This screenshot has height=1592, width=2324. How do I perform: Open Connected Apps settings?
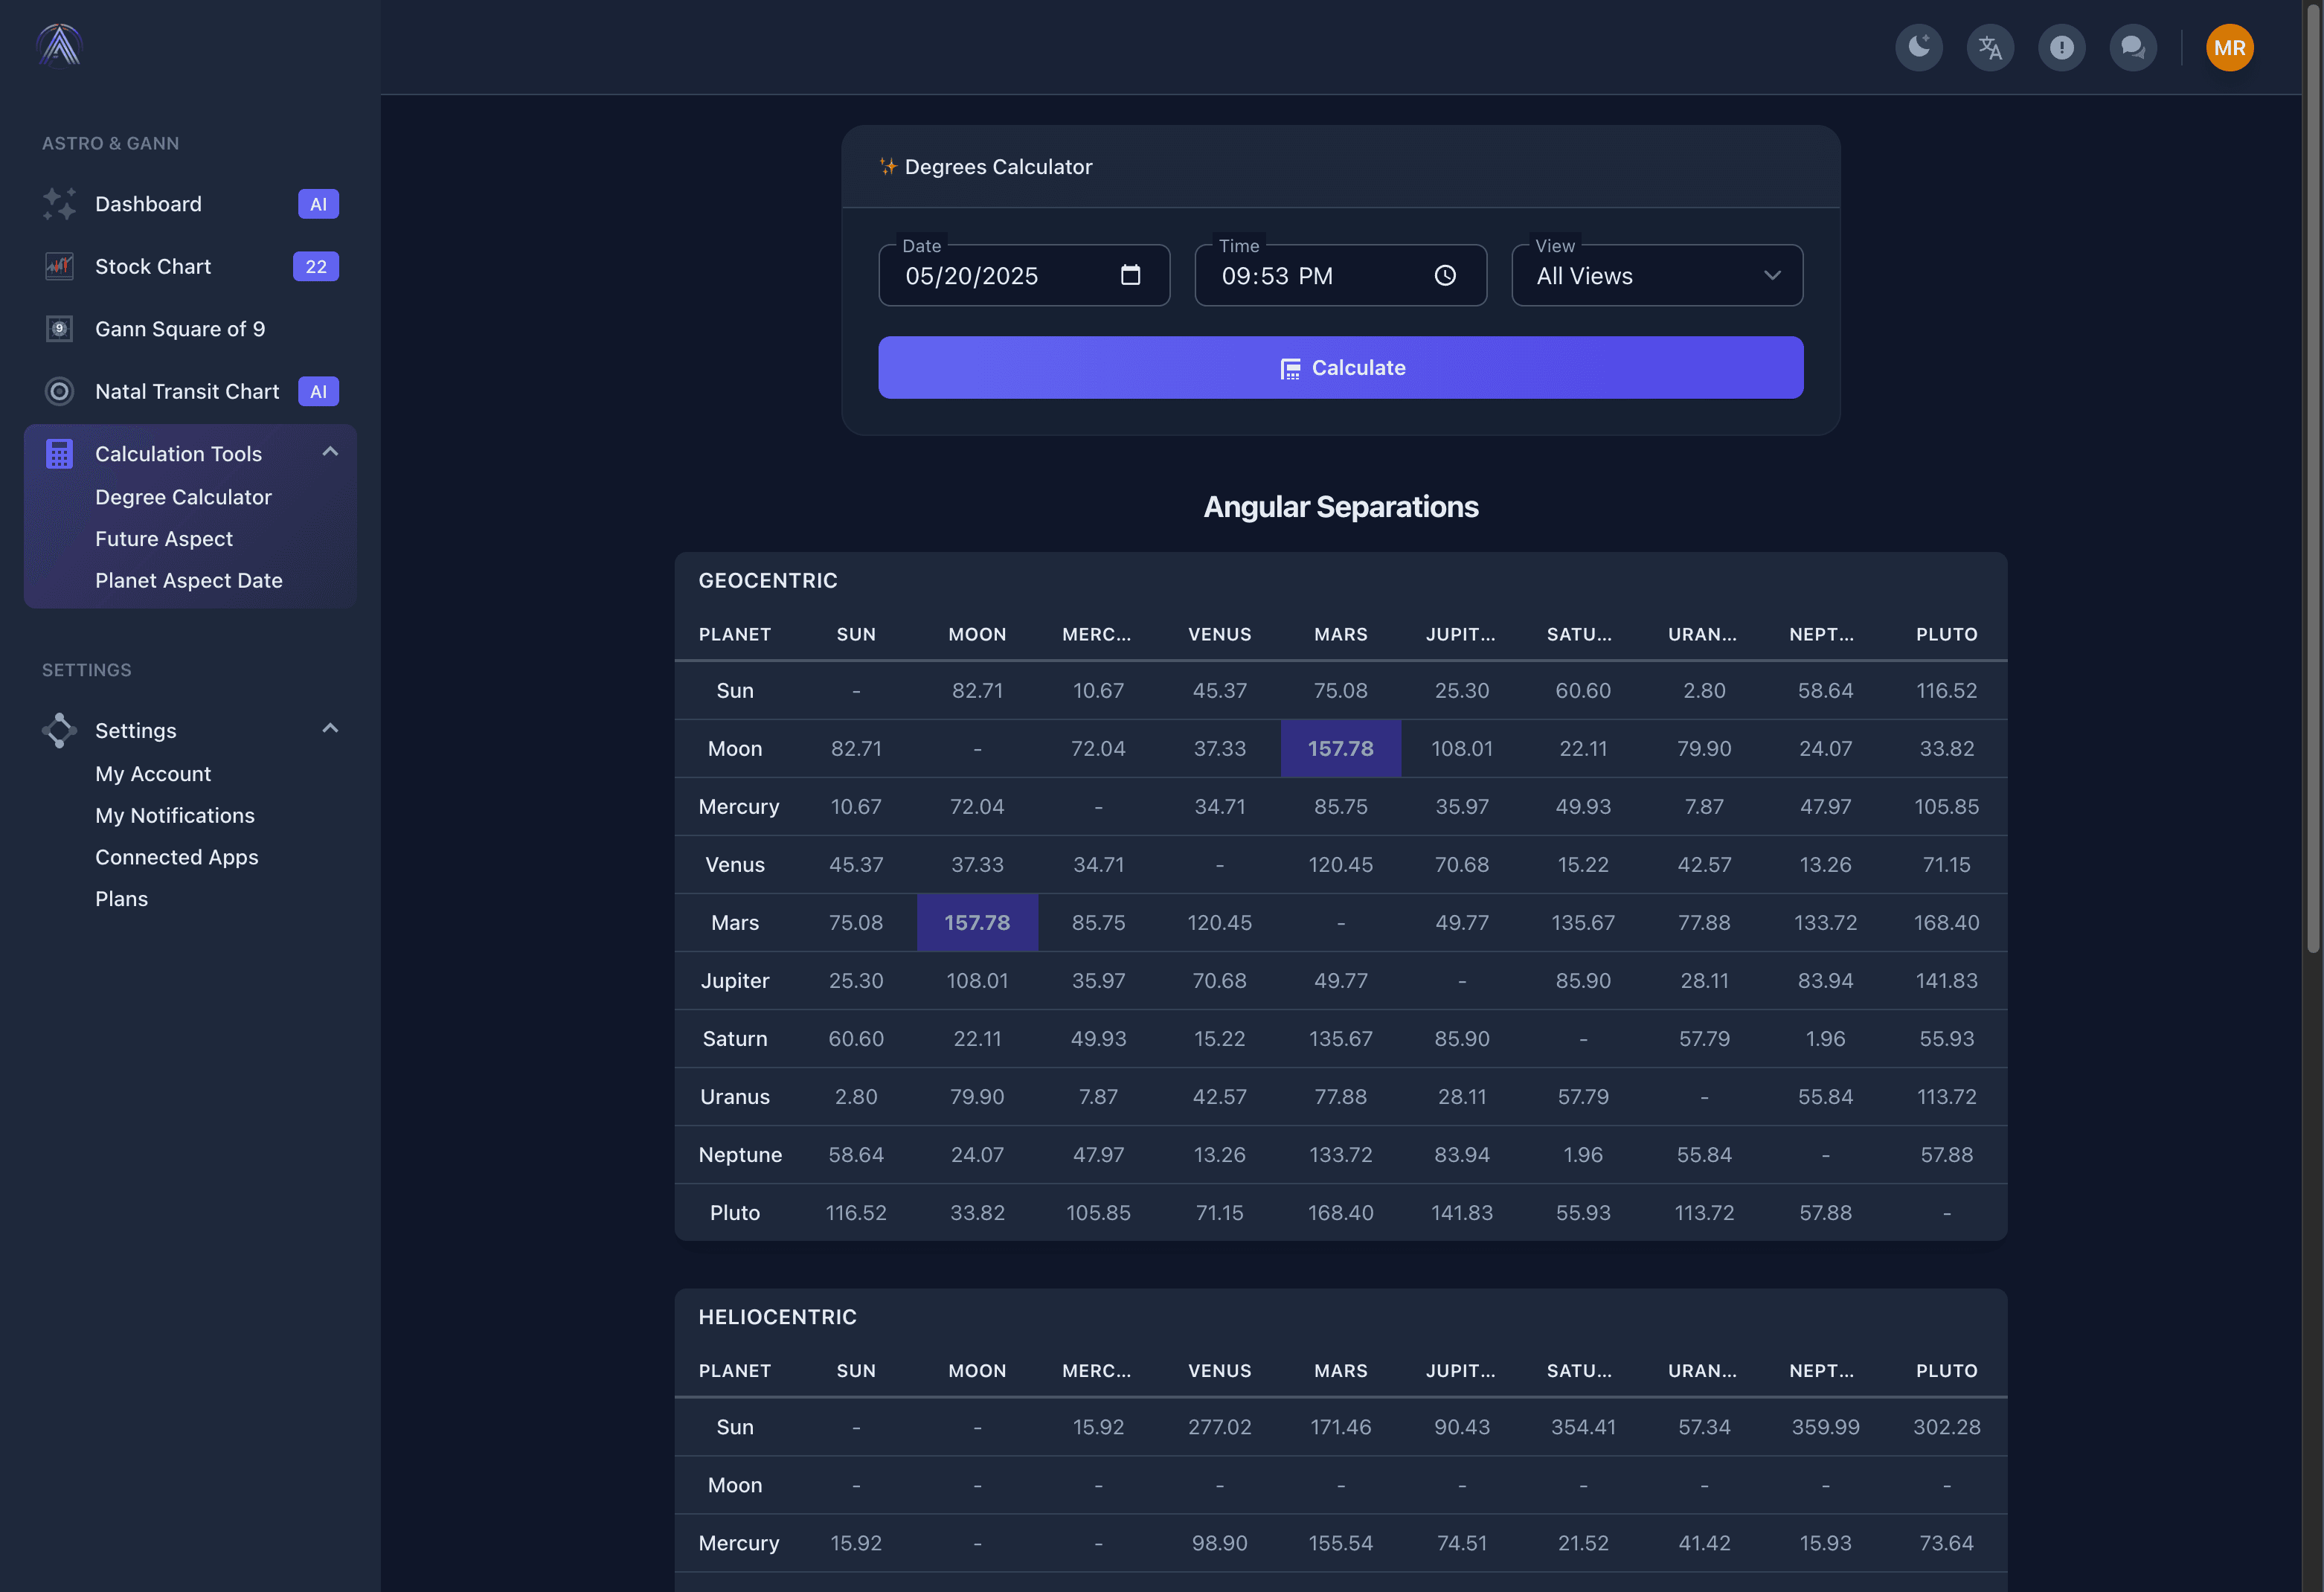coord(177,857)
